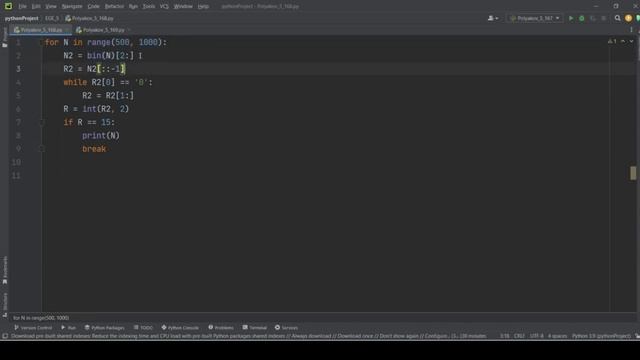Click the UTF-8 encoding indicator
Image resolution: width=640 pixels, height=360 pixels.
(x=536, y=336)
